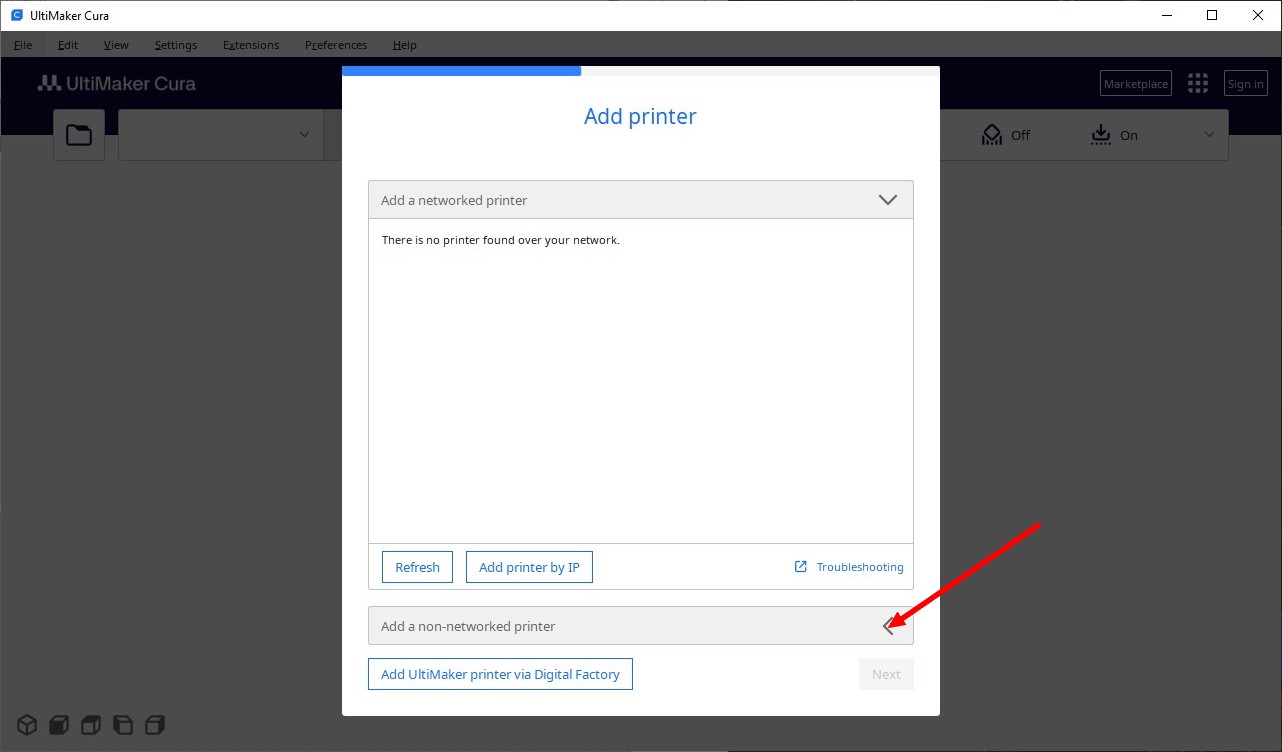
Task: Select the top view cube icon
Action: pos(91,724)
